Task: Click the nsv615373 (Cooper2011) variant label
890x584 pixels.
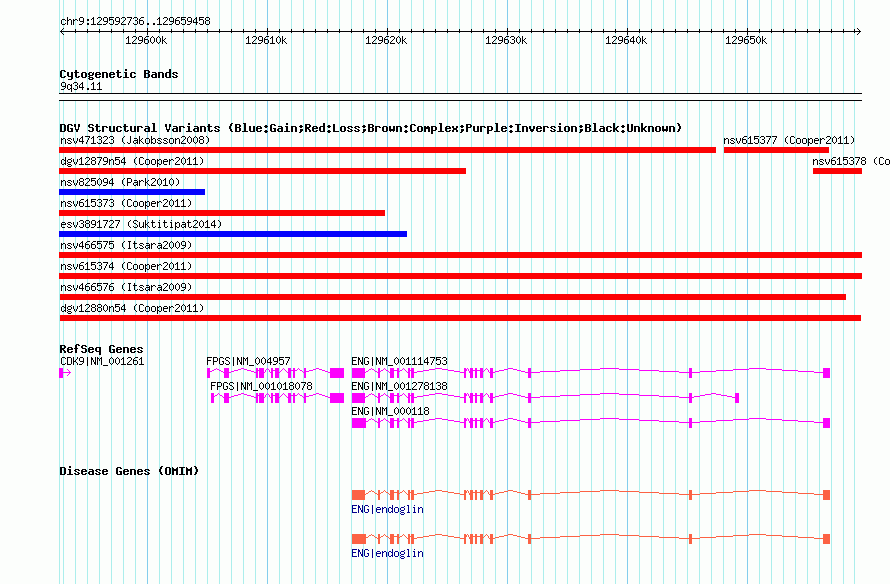Action: pyautogui.click(x=126, y=203)
